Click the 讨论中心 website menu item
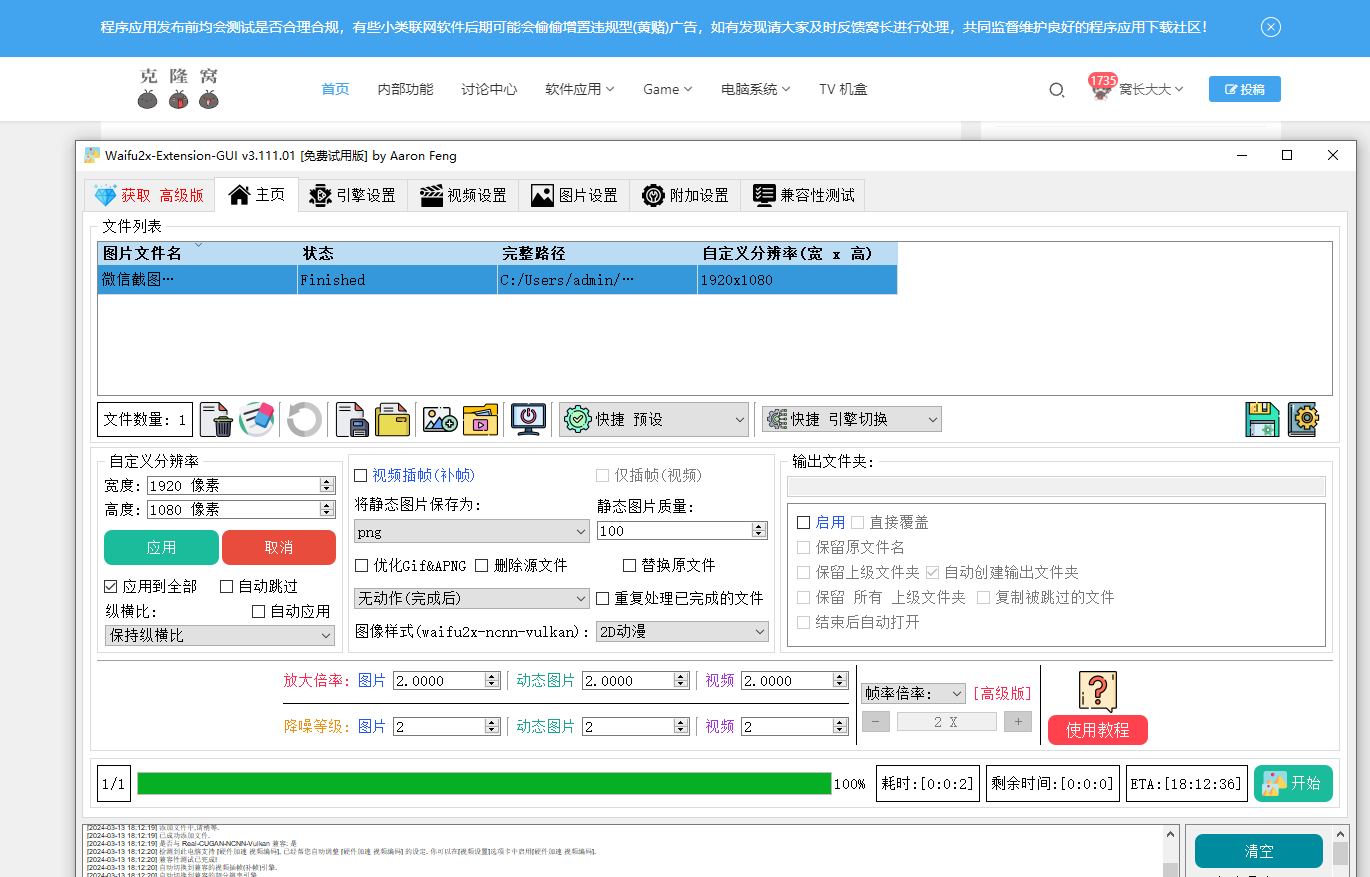Screen dimensions: 1370x877 489,89
